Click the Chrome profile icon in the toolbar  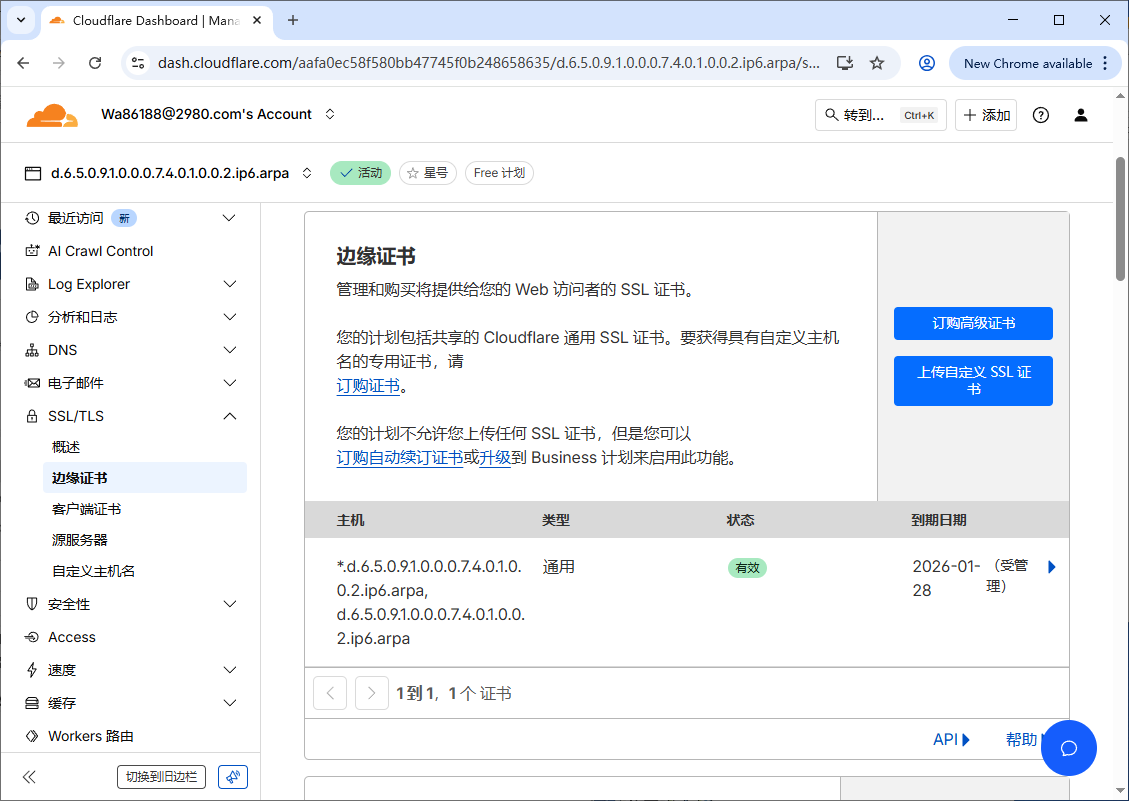[x=926, y=63]
